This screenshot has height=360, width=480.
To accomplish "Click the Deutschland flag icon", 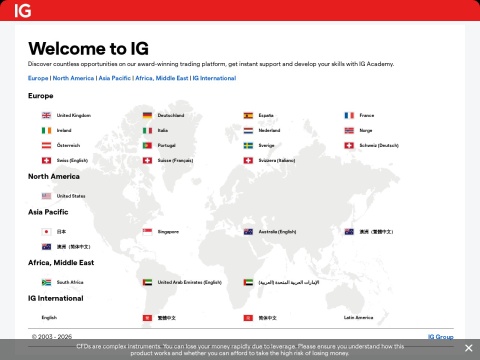I will click(x=147, y=115).
